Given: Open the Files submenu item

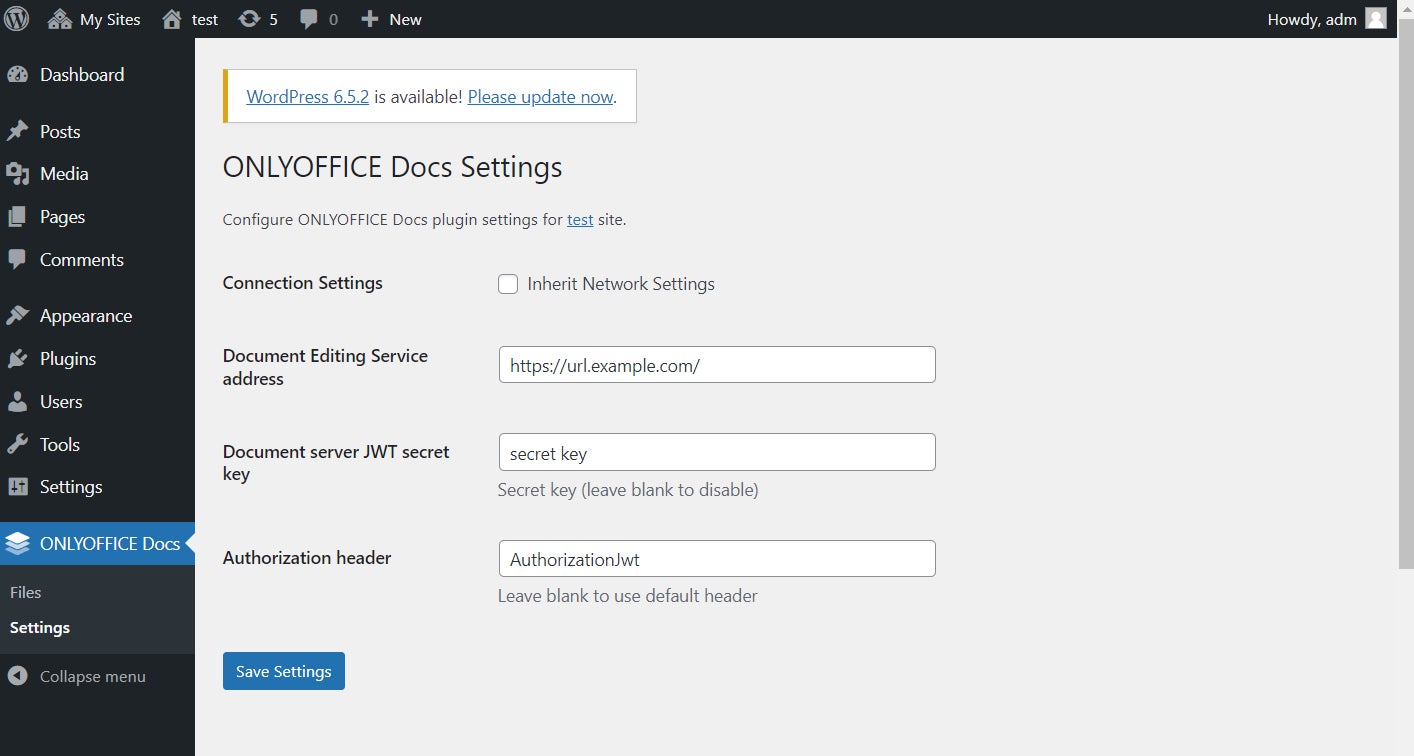Looking at the screenshot, I should point(26,593).
